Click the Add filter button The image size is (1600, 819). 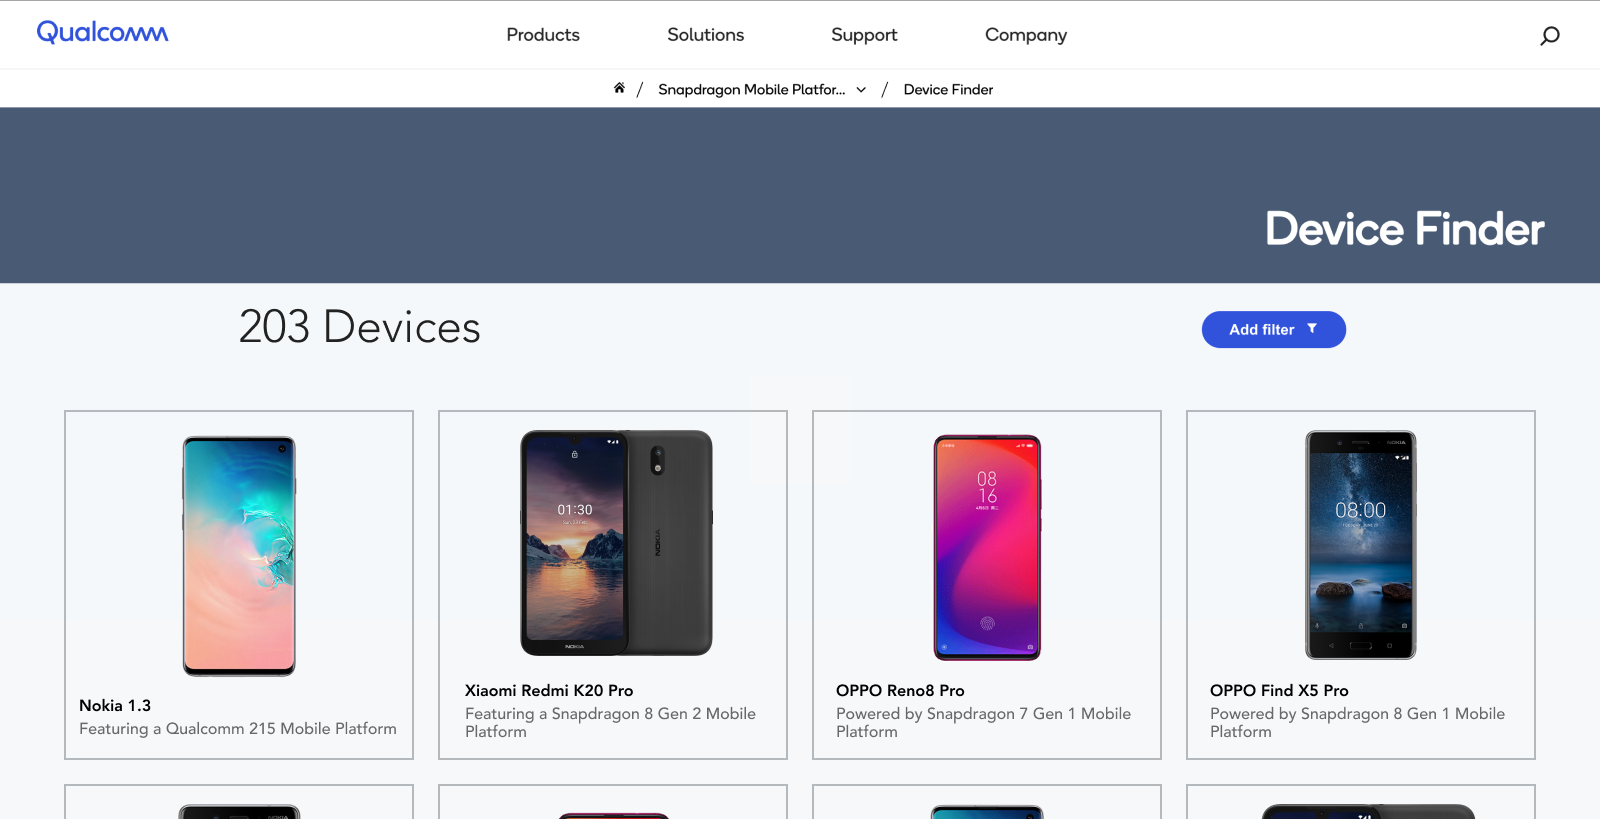pyautogui.click(x=1262, y=330)
